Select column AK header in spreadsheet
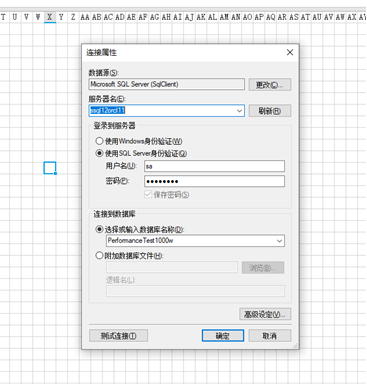This screenshot has width=367, height=385. point(201,17)
